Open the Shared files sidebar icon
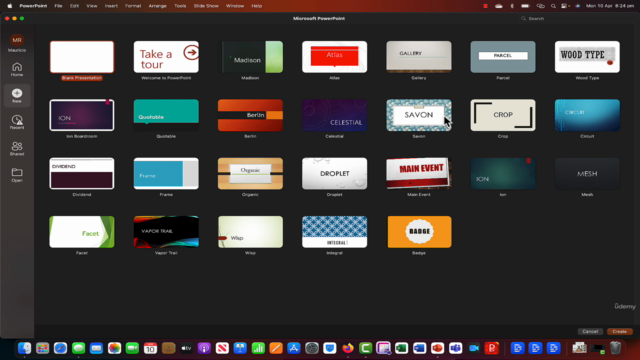 [x=17, y=149]
